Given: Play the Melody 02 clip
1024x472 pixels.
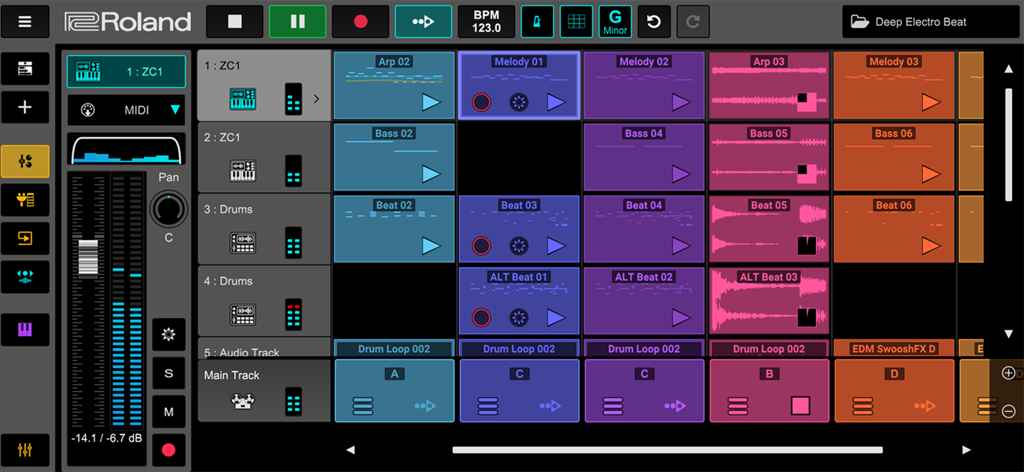Looking at the screenshot, I should click(x=681, y=102).
